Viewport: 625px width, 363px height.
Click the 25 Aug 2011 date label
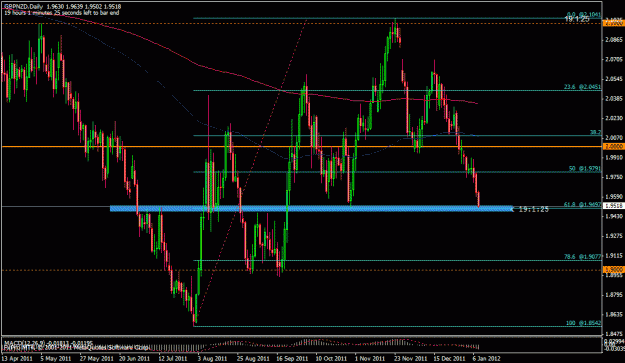click(x=252, y=358)
